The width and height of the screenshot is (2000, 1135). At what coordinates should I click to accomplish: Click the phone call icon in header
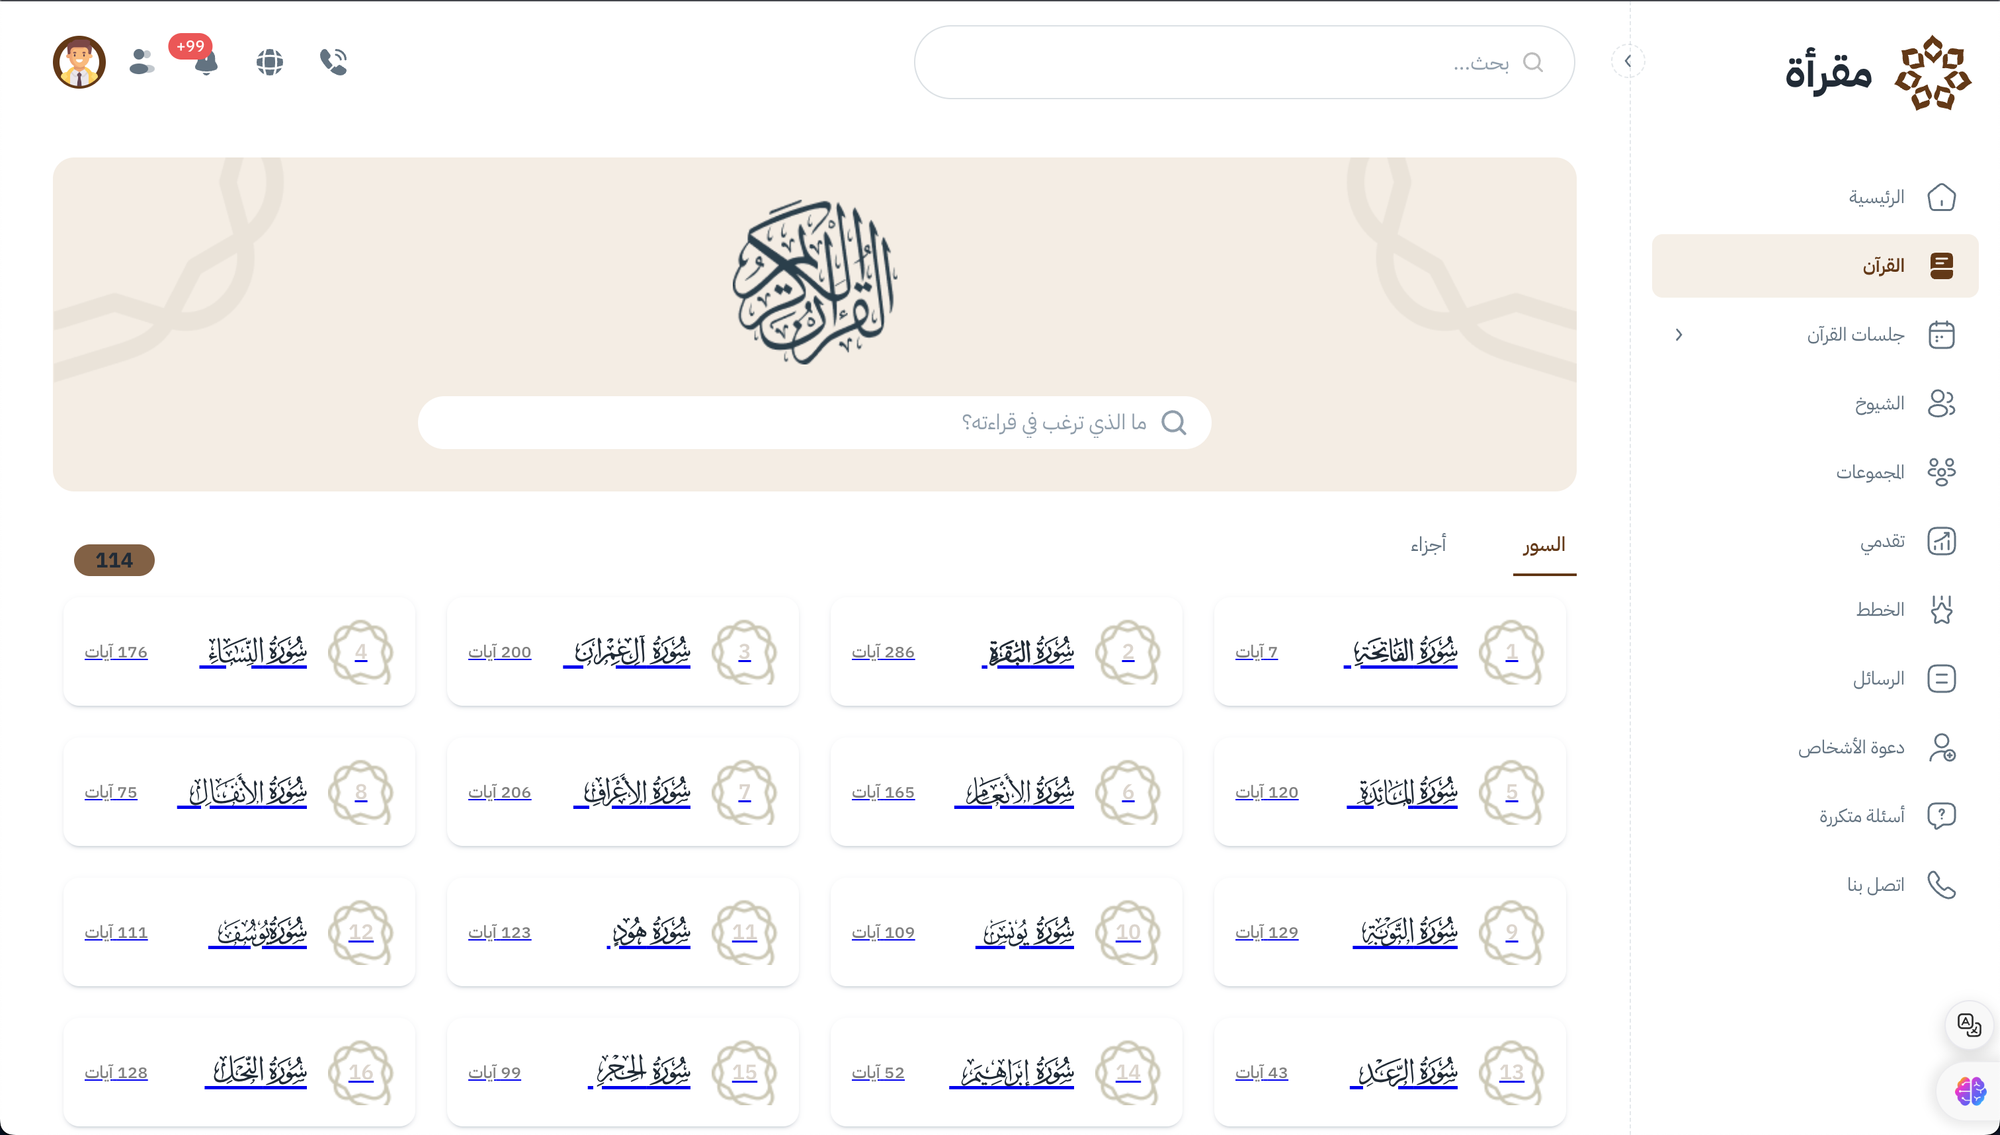pos(333,62)
